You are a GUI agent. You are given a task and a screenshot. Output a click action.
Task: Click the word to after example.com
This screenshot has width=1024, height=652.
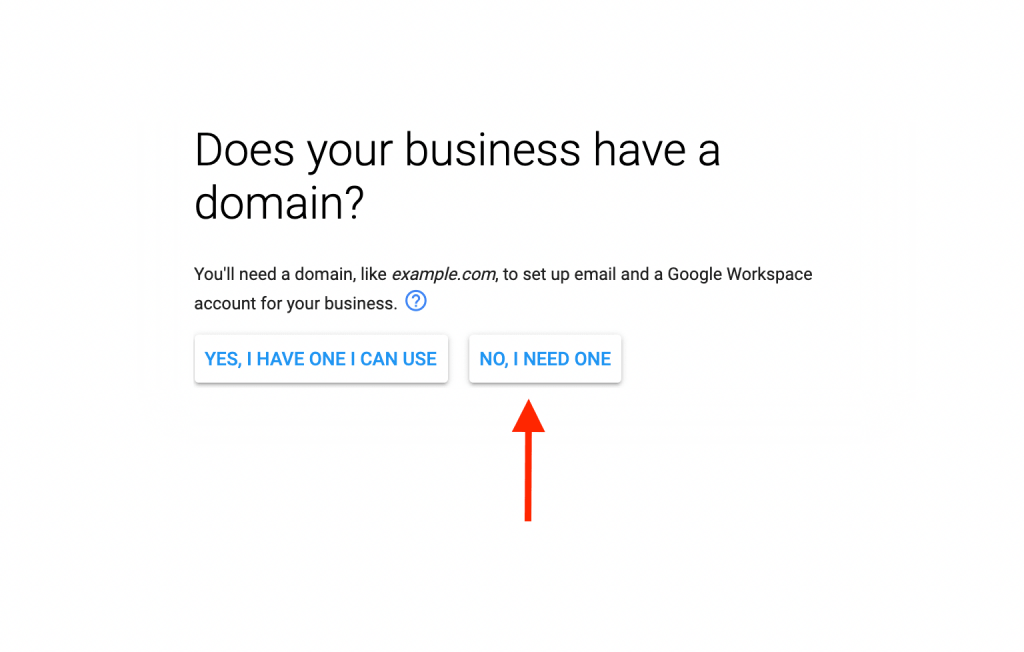(x=511, y=275)
